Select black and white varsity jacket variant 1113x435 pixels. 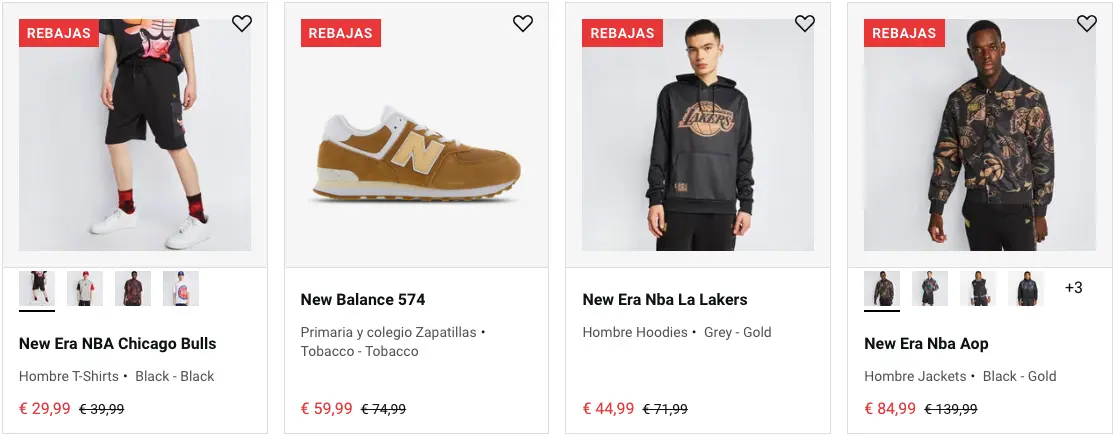point(978,289)
